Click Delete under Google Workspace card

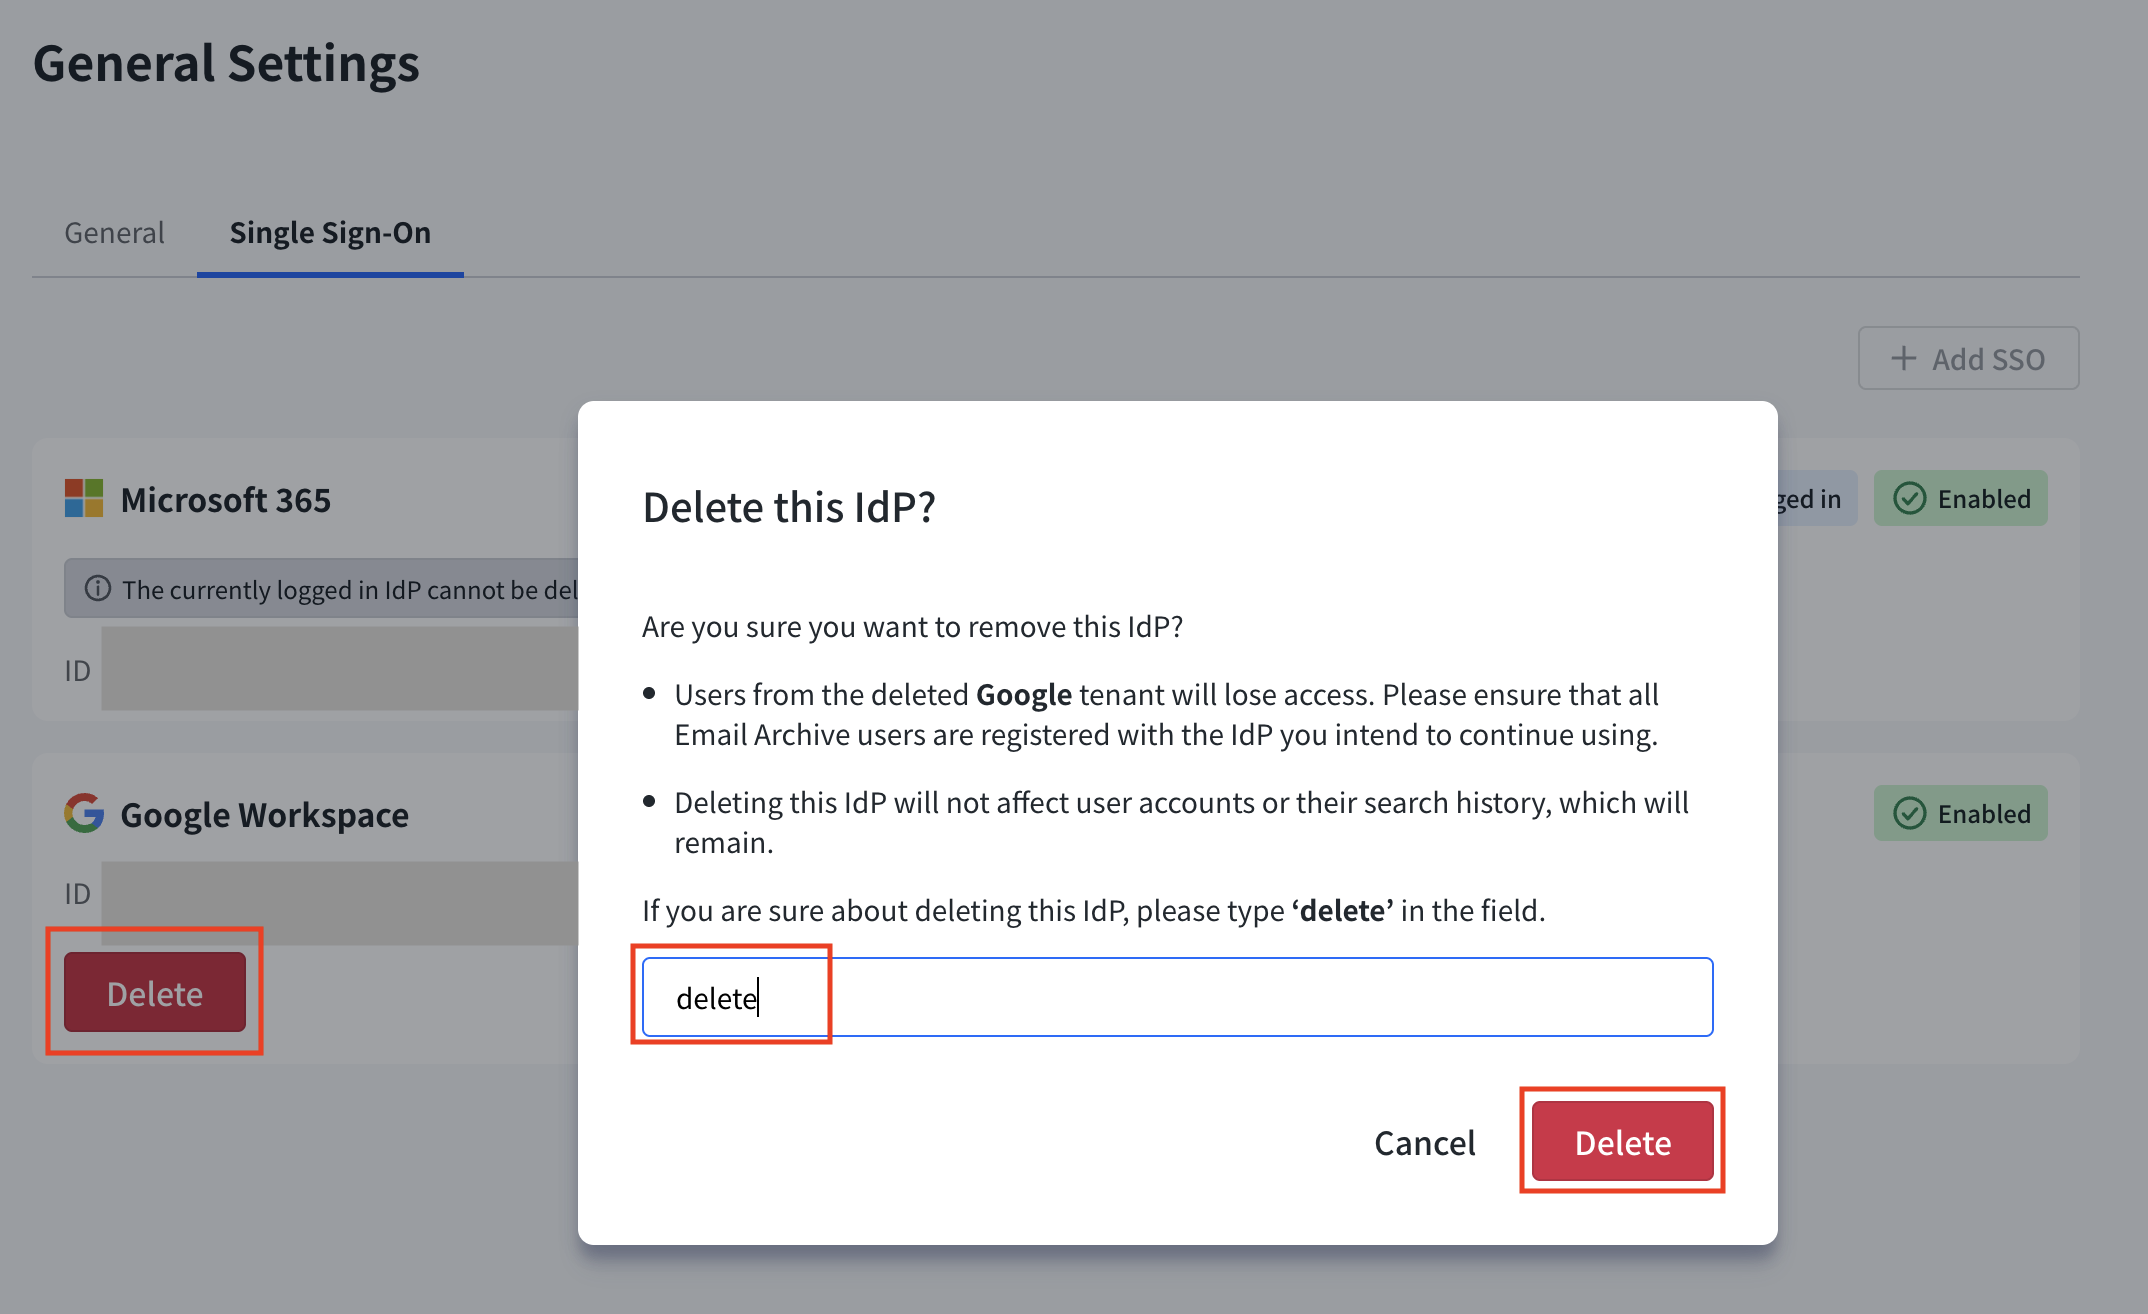pyautogui.click(x=155, y=992)
